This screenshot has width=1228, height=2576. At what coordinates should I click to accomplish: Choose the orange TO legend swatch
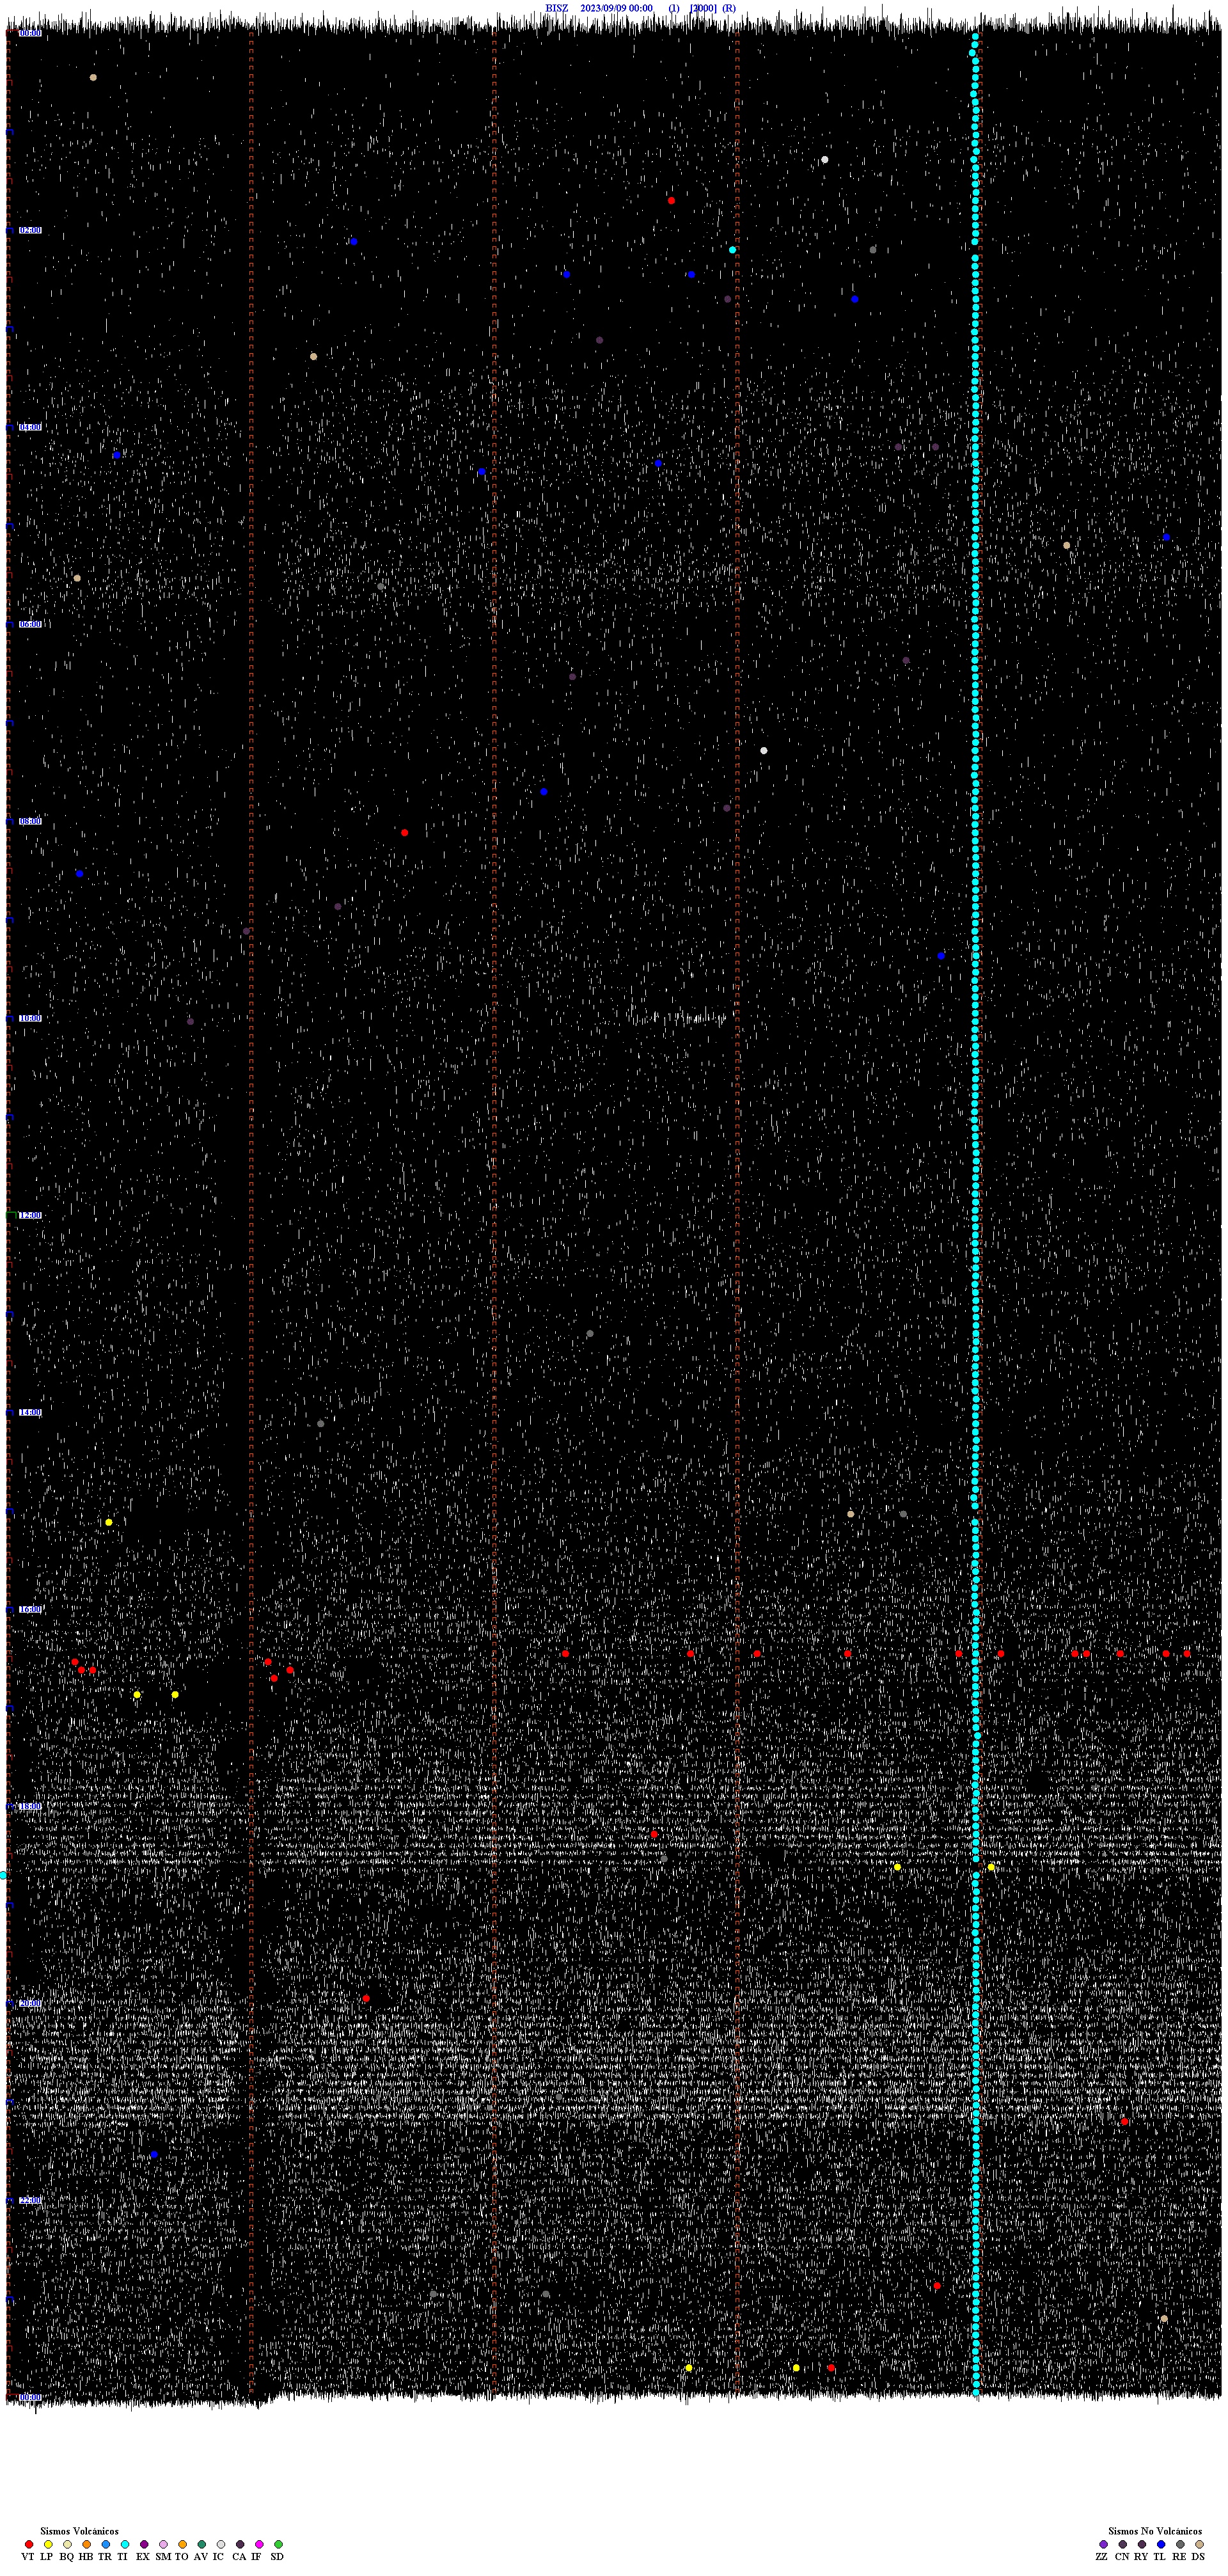(182, 2544)
